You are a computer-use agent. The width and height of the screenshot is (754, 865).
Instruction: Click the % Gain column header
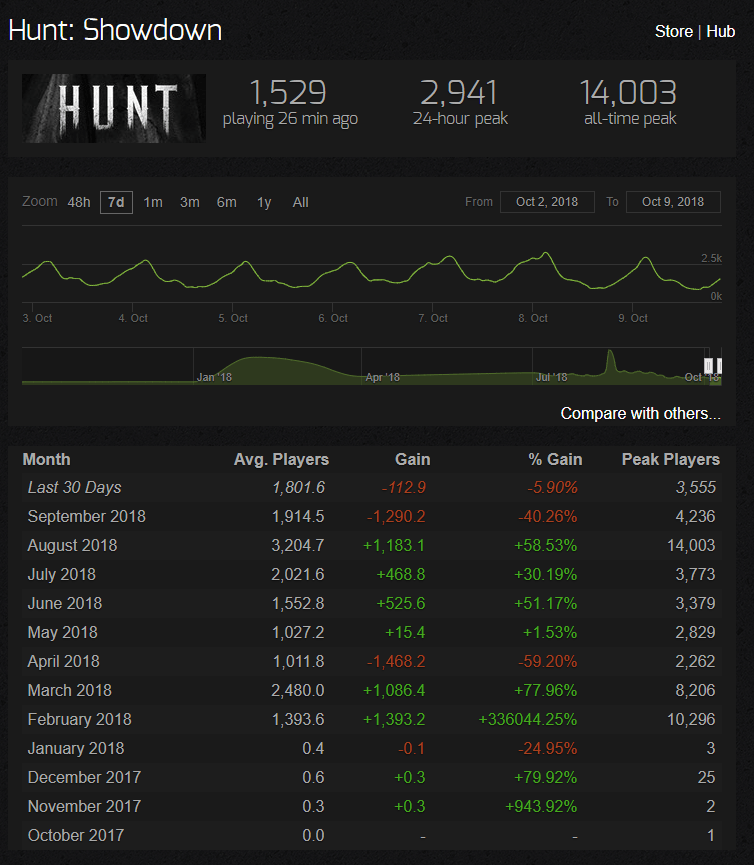pyautogui.click(x=555, y=460)
